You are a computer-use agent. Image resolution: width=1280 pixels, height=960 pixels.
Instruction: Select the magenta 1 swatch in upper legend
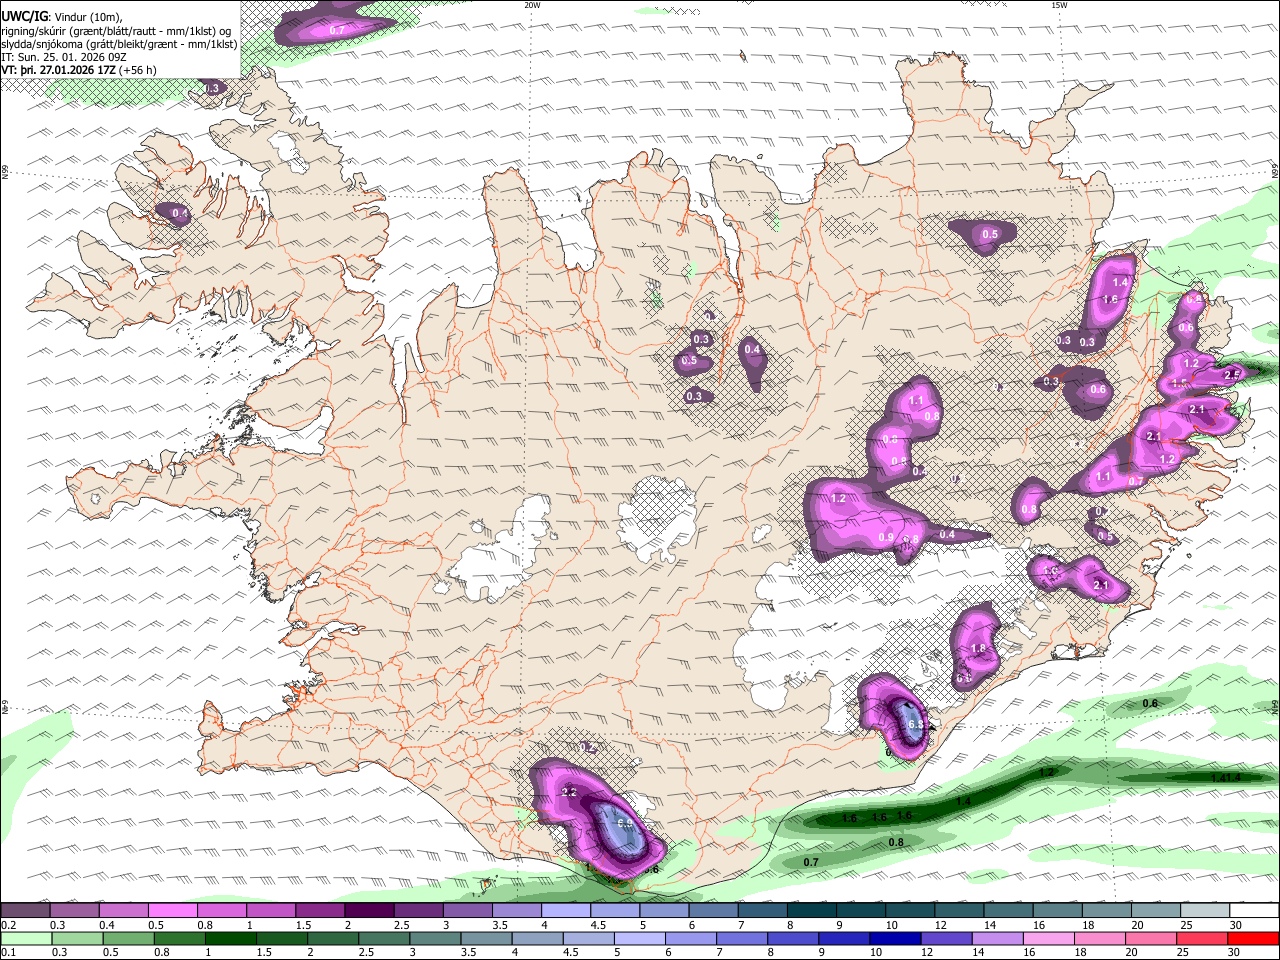click(270, 911)
